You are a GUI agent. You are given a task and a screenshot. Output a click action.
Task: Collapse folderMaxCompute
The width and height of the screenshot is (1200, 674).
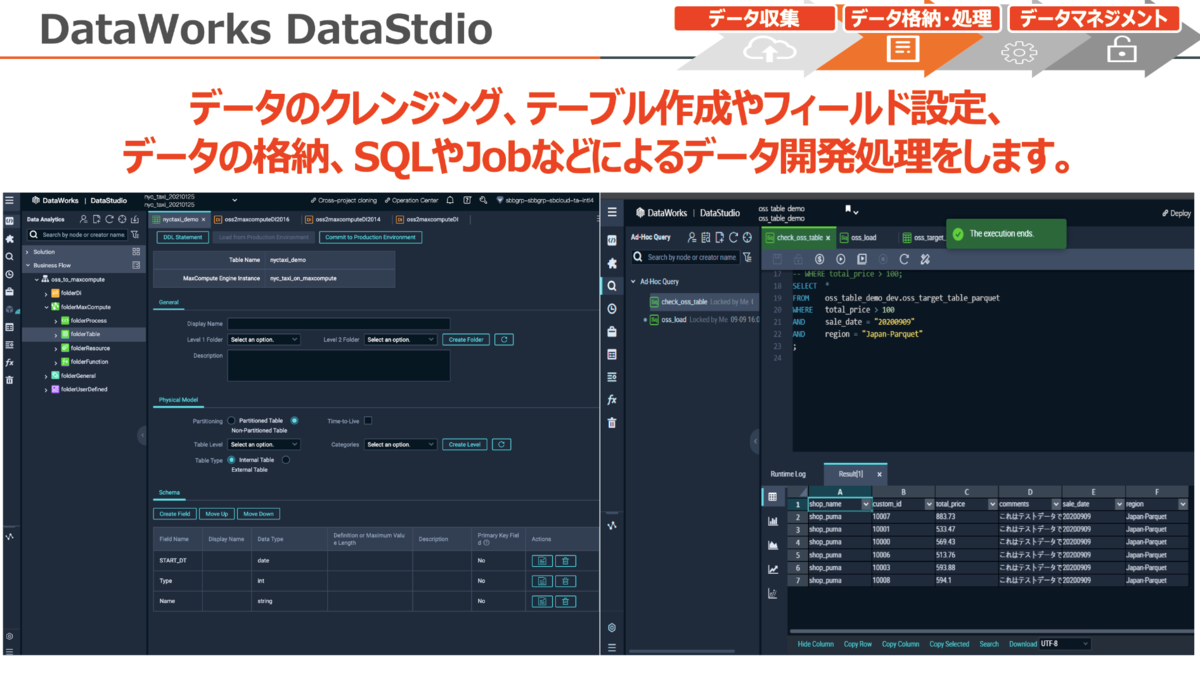click(x=45, y=307)
